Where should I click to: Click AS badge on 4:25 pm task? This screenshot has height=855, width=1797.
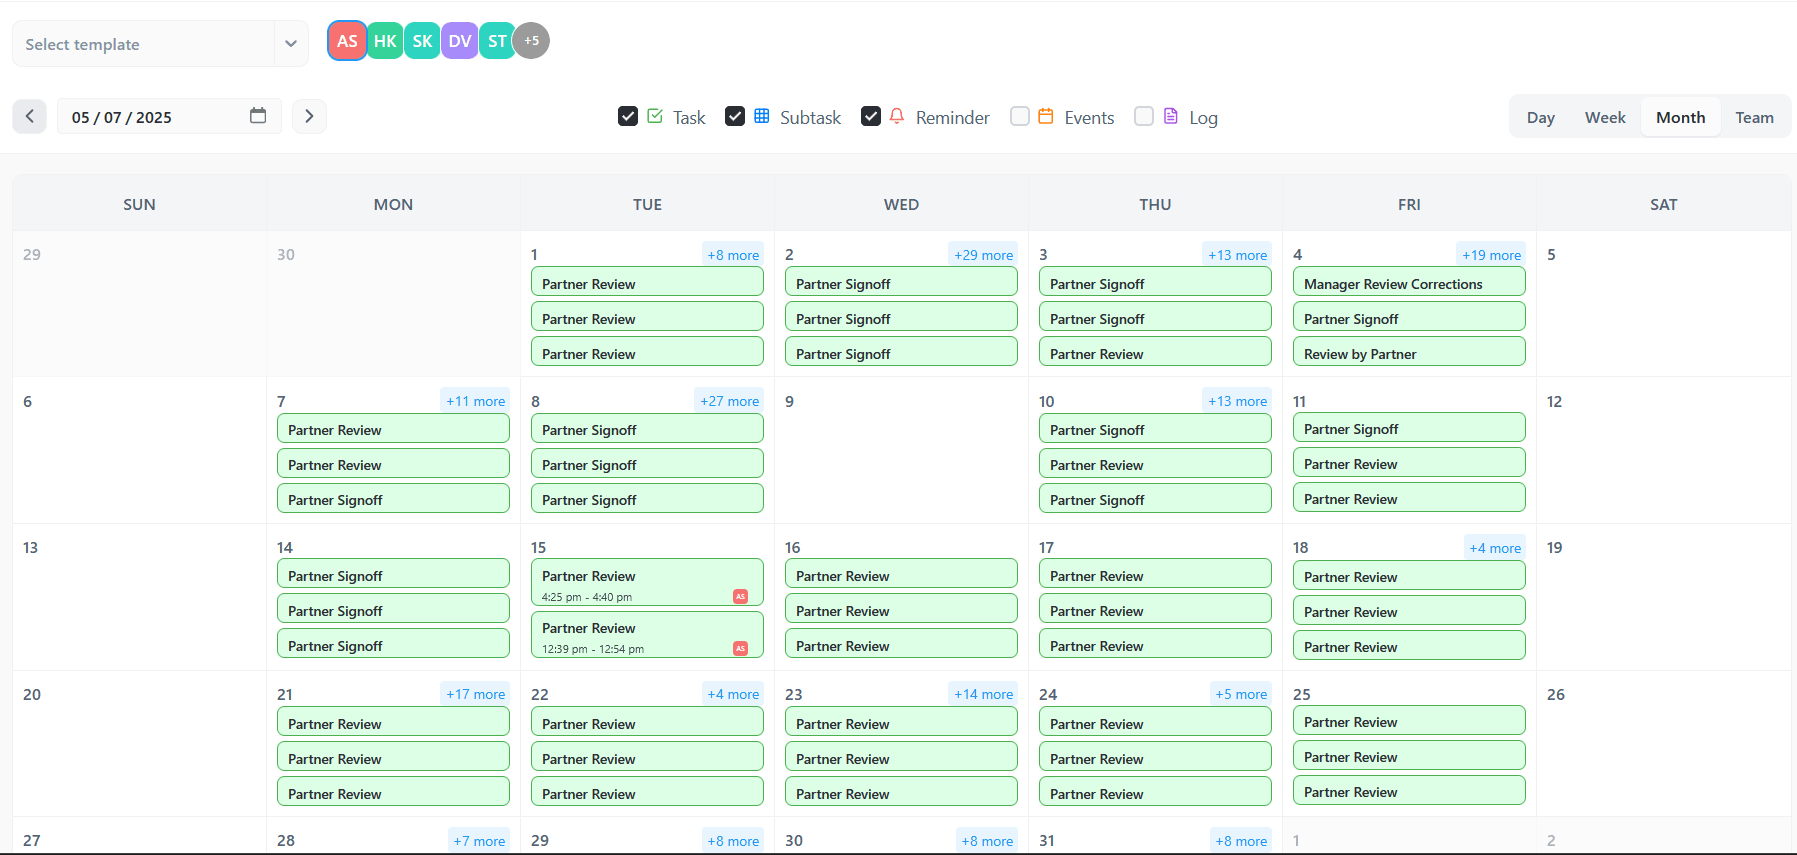740,597
